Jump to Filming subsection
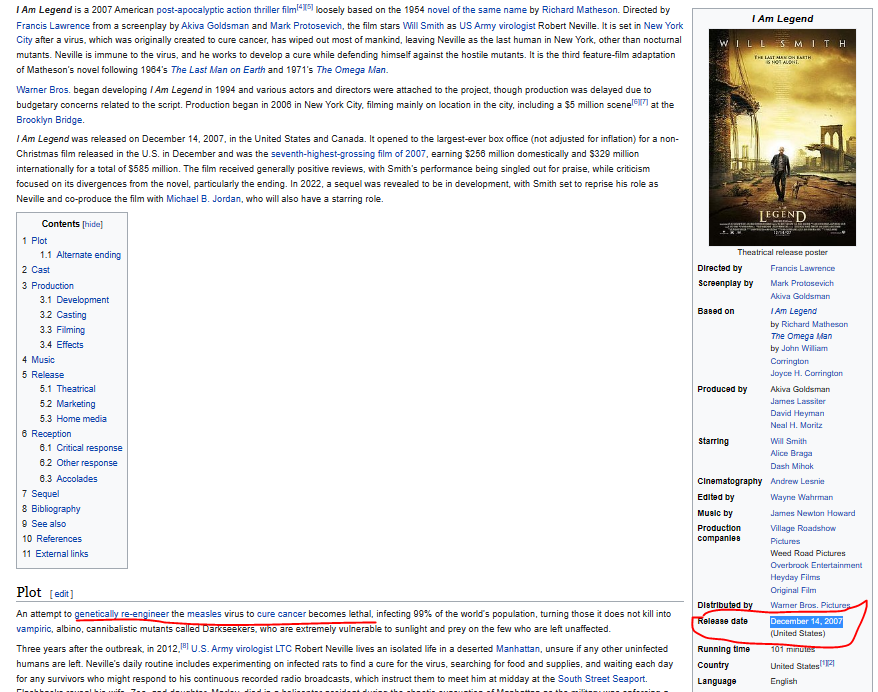878x692 pixels. tap(71, 330)
